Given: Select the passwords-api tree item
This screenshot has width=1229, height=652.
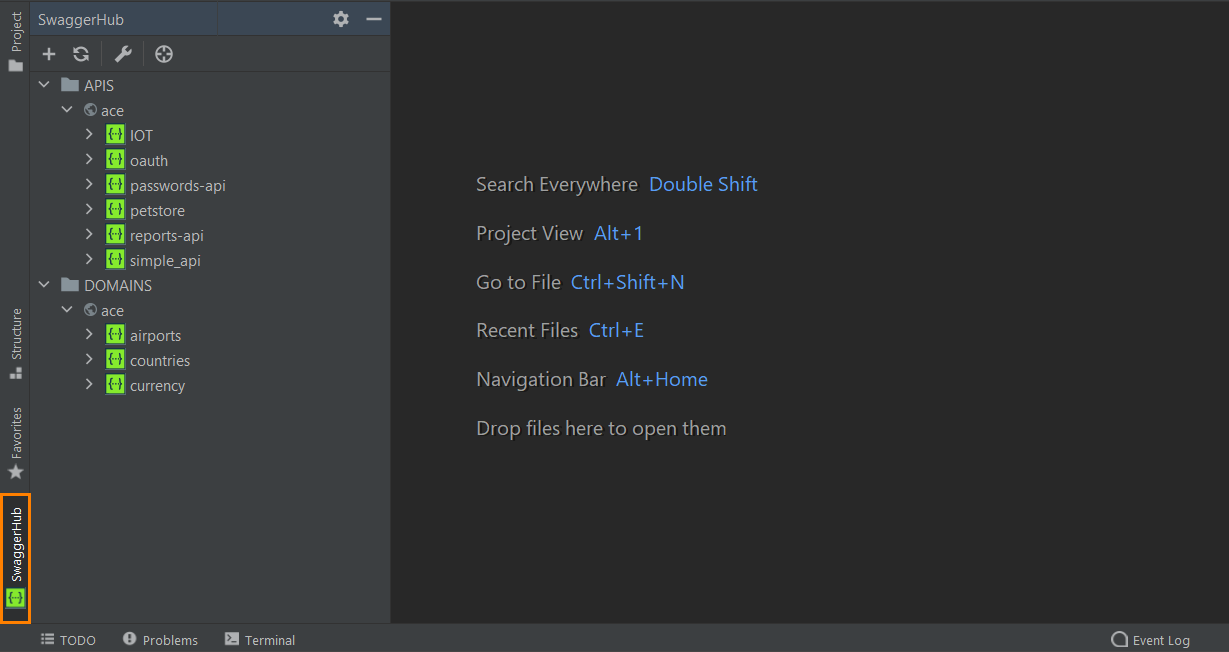Looking at the screenshot, I should click(178, 185).
